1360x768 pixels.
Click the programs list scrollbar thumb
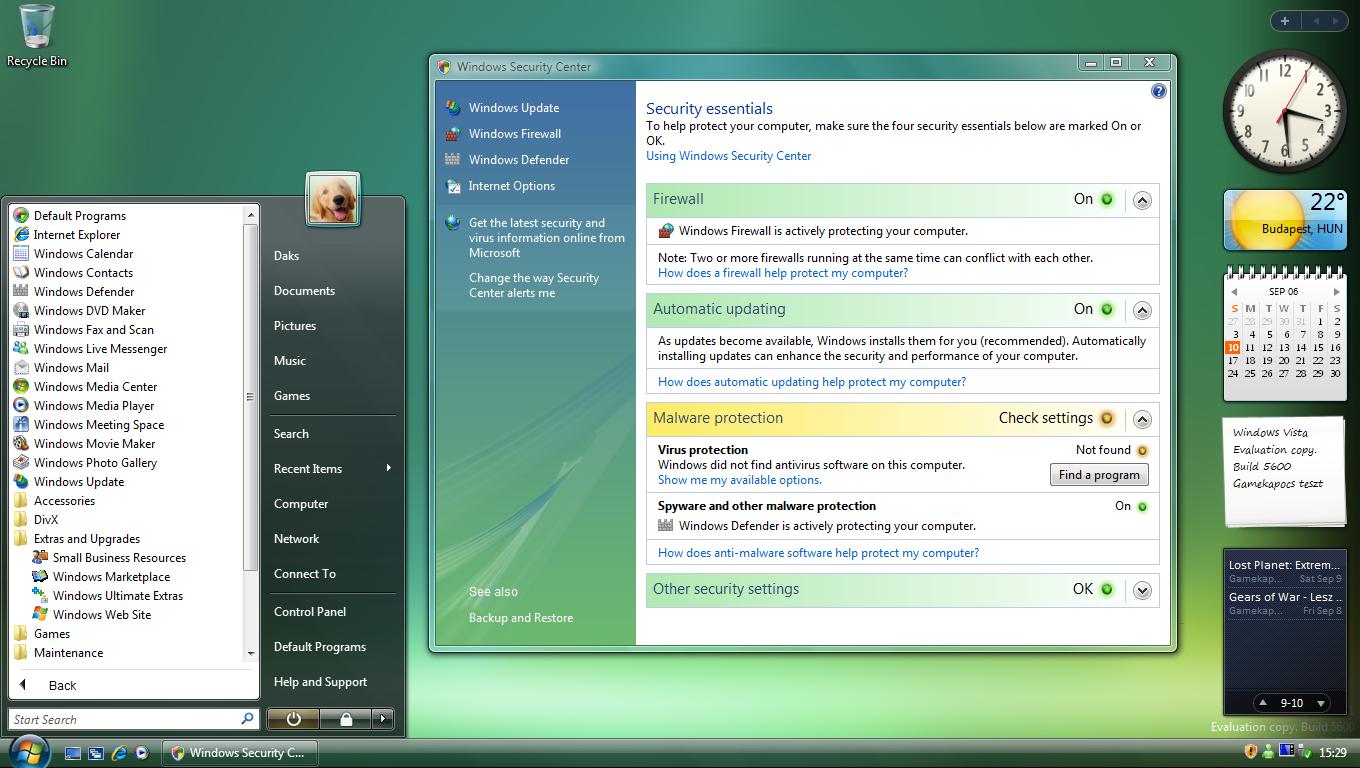pos(250,397)
